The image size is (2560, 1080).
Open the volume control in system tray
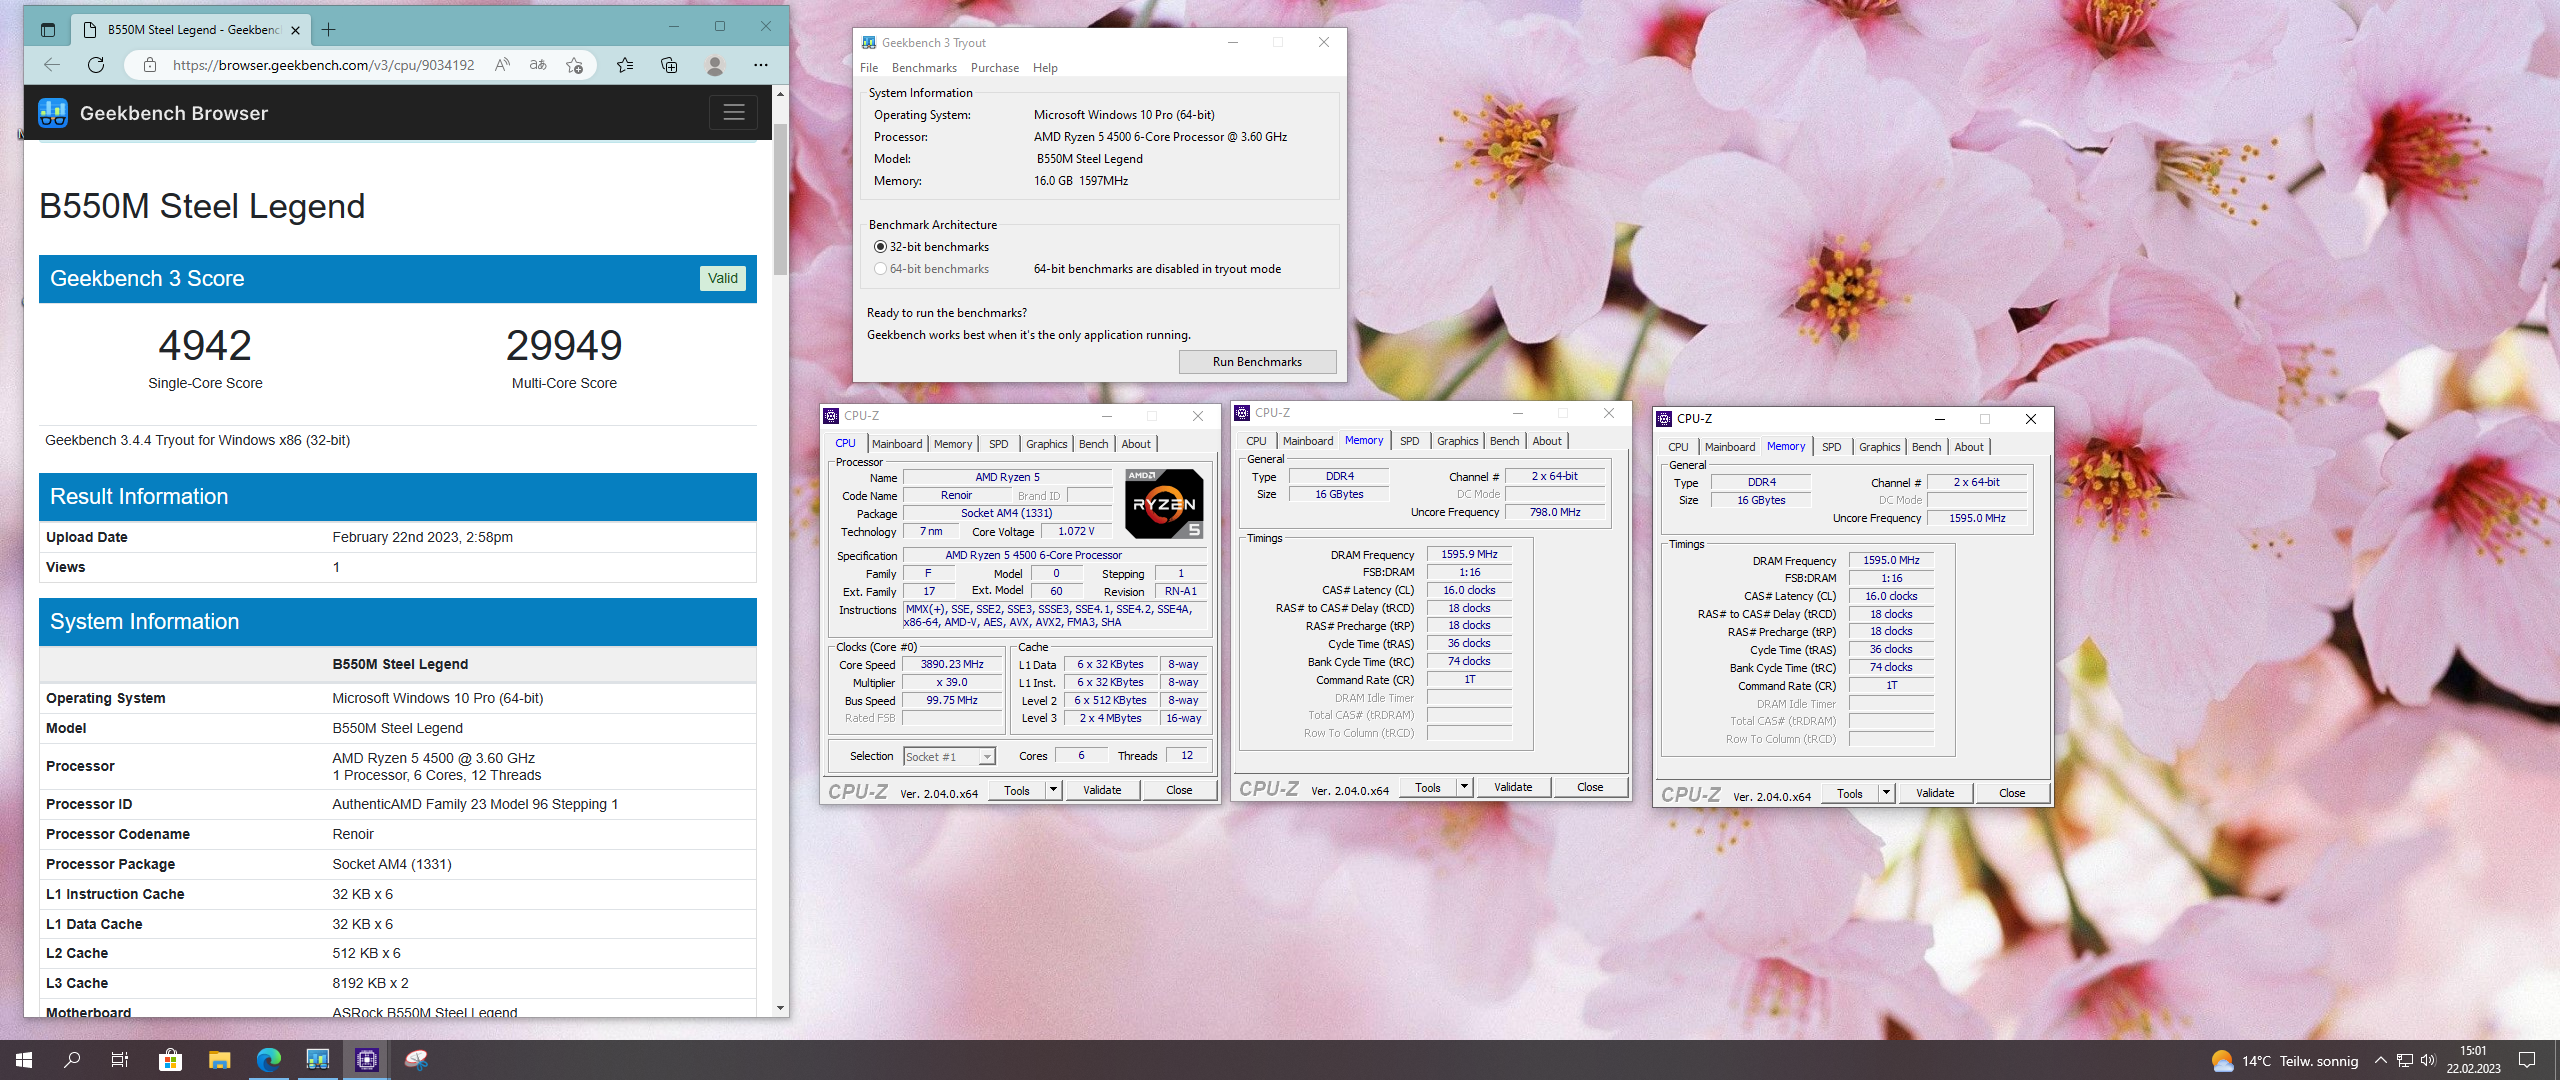(x=2428, y=1060)
